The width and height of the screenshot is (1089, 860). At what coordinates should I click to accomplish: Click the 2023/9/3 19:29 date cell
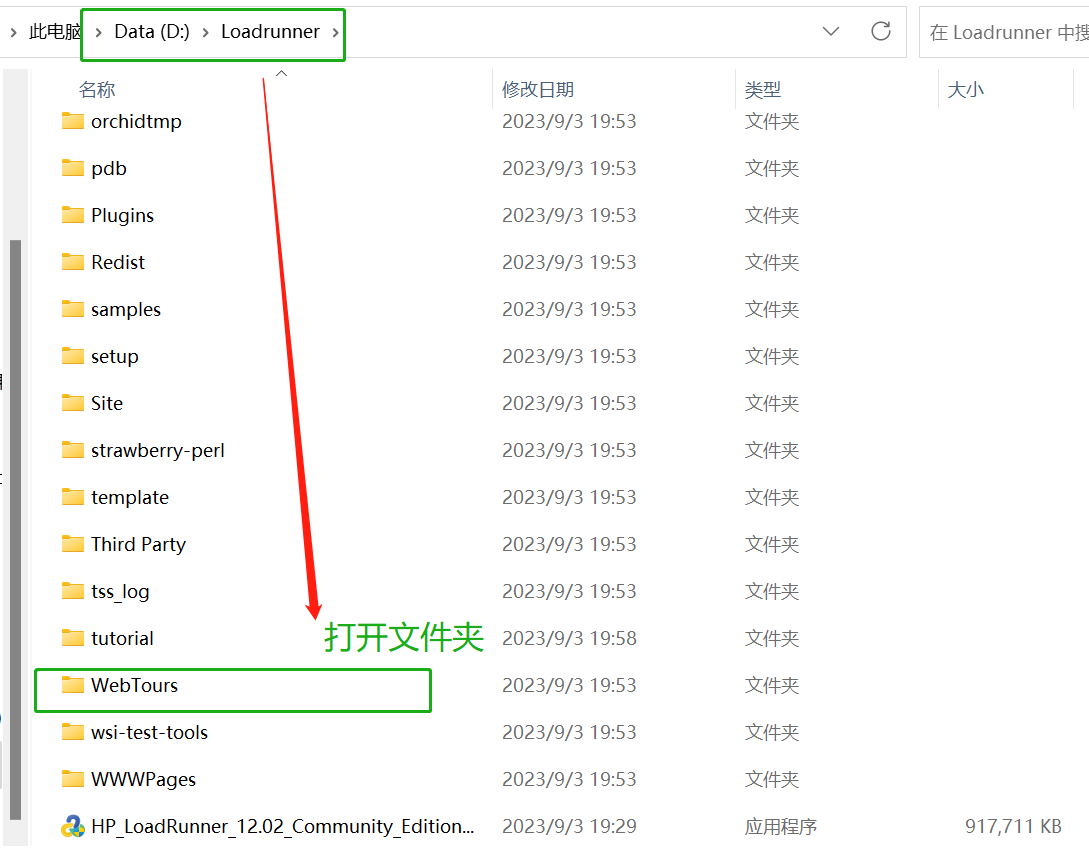coord(569,826)
